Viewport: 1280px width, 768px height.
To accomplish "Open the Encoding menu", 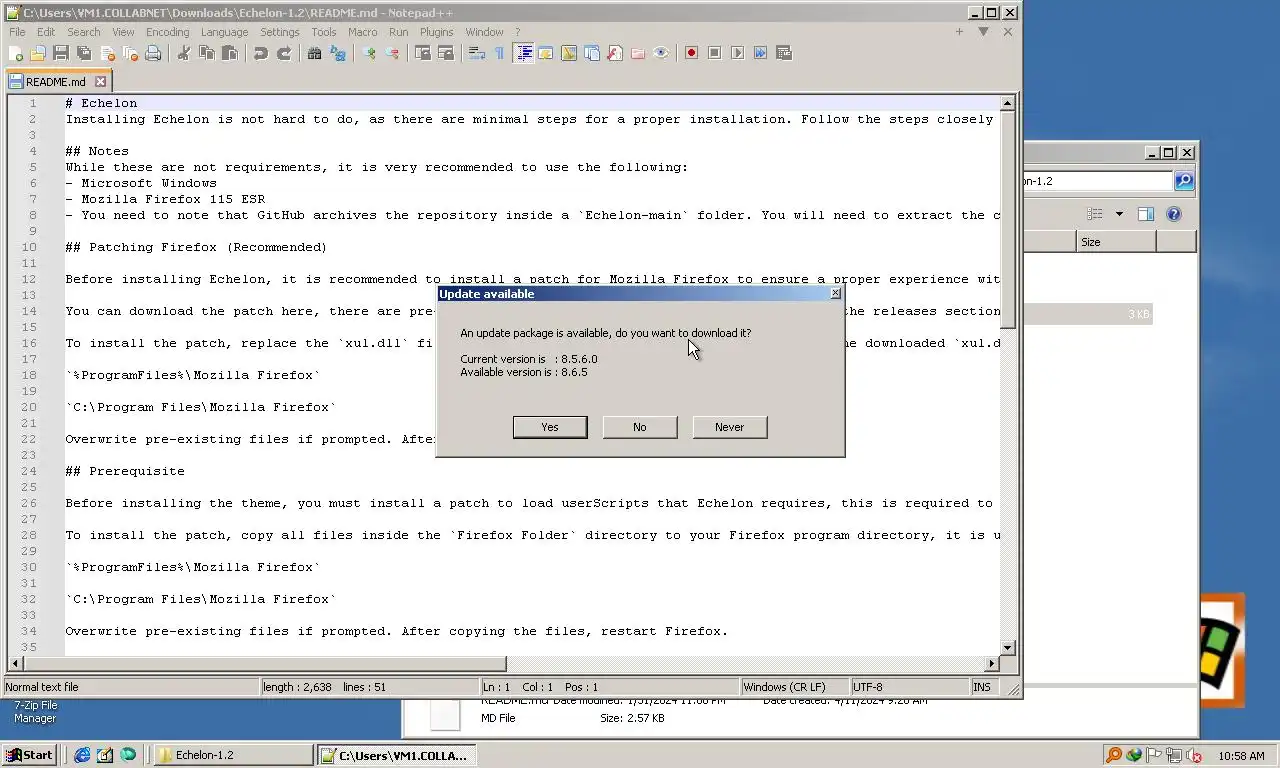I will pos(167,32).
